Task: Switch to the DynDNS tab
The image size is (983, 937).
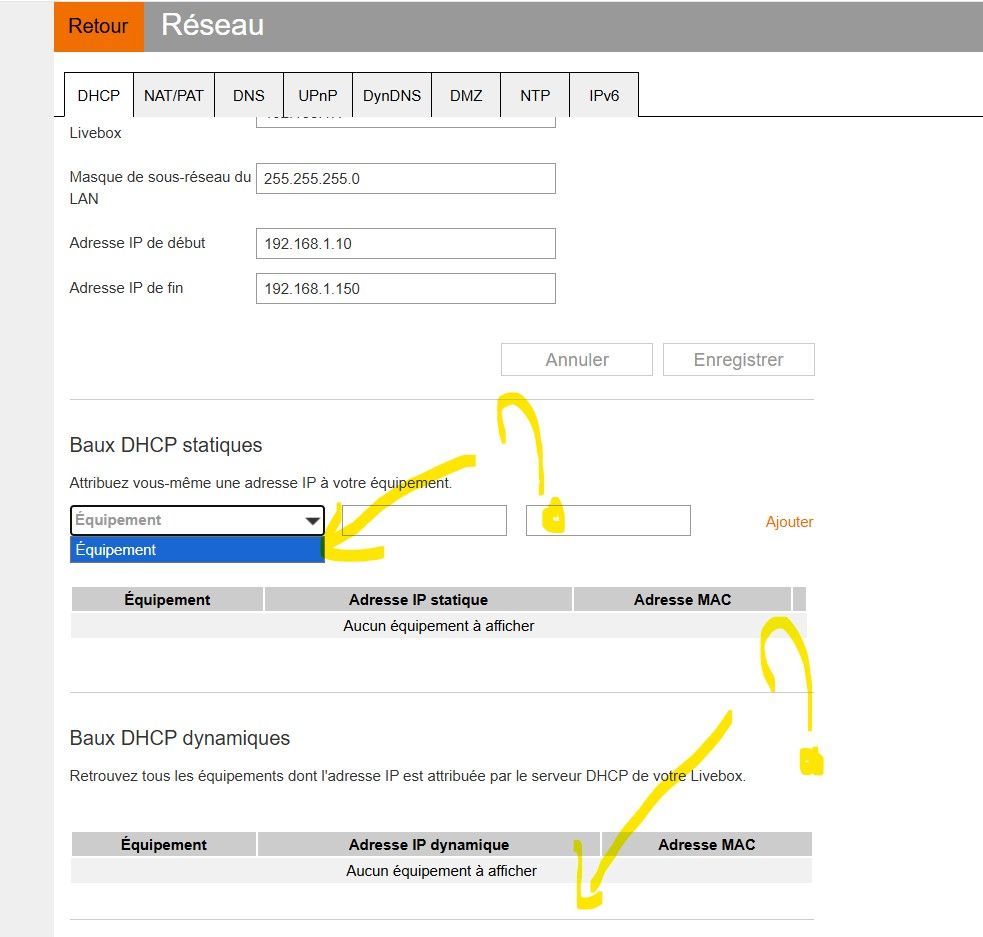Action: (x=392, y=95)
